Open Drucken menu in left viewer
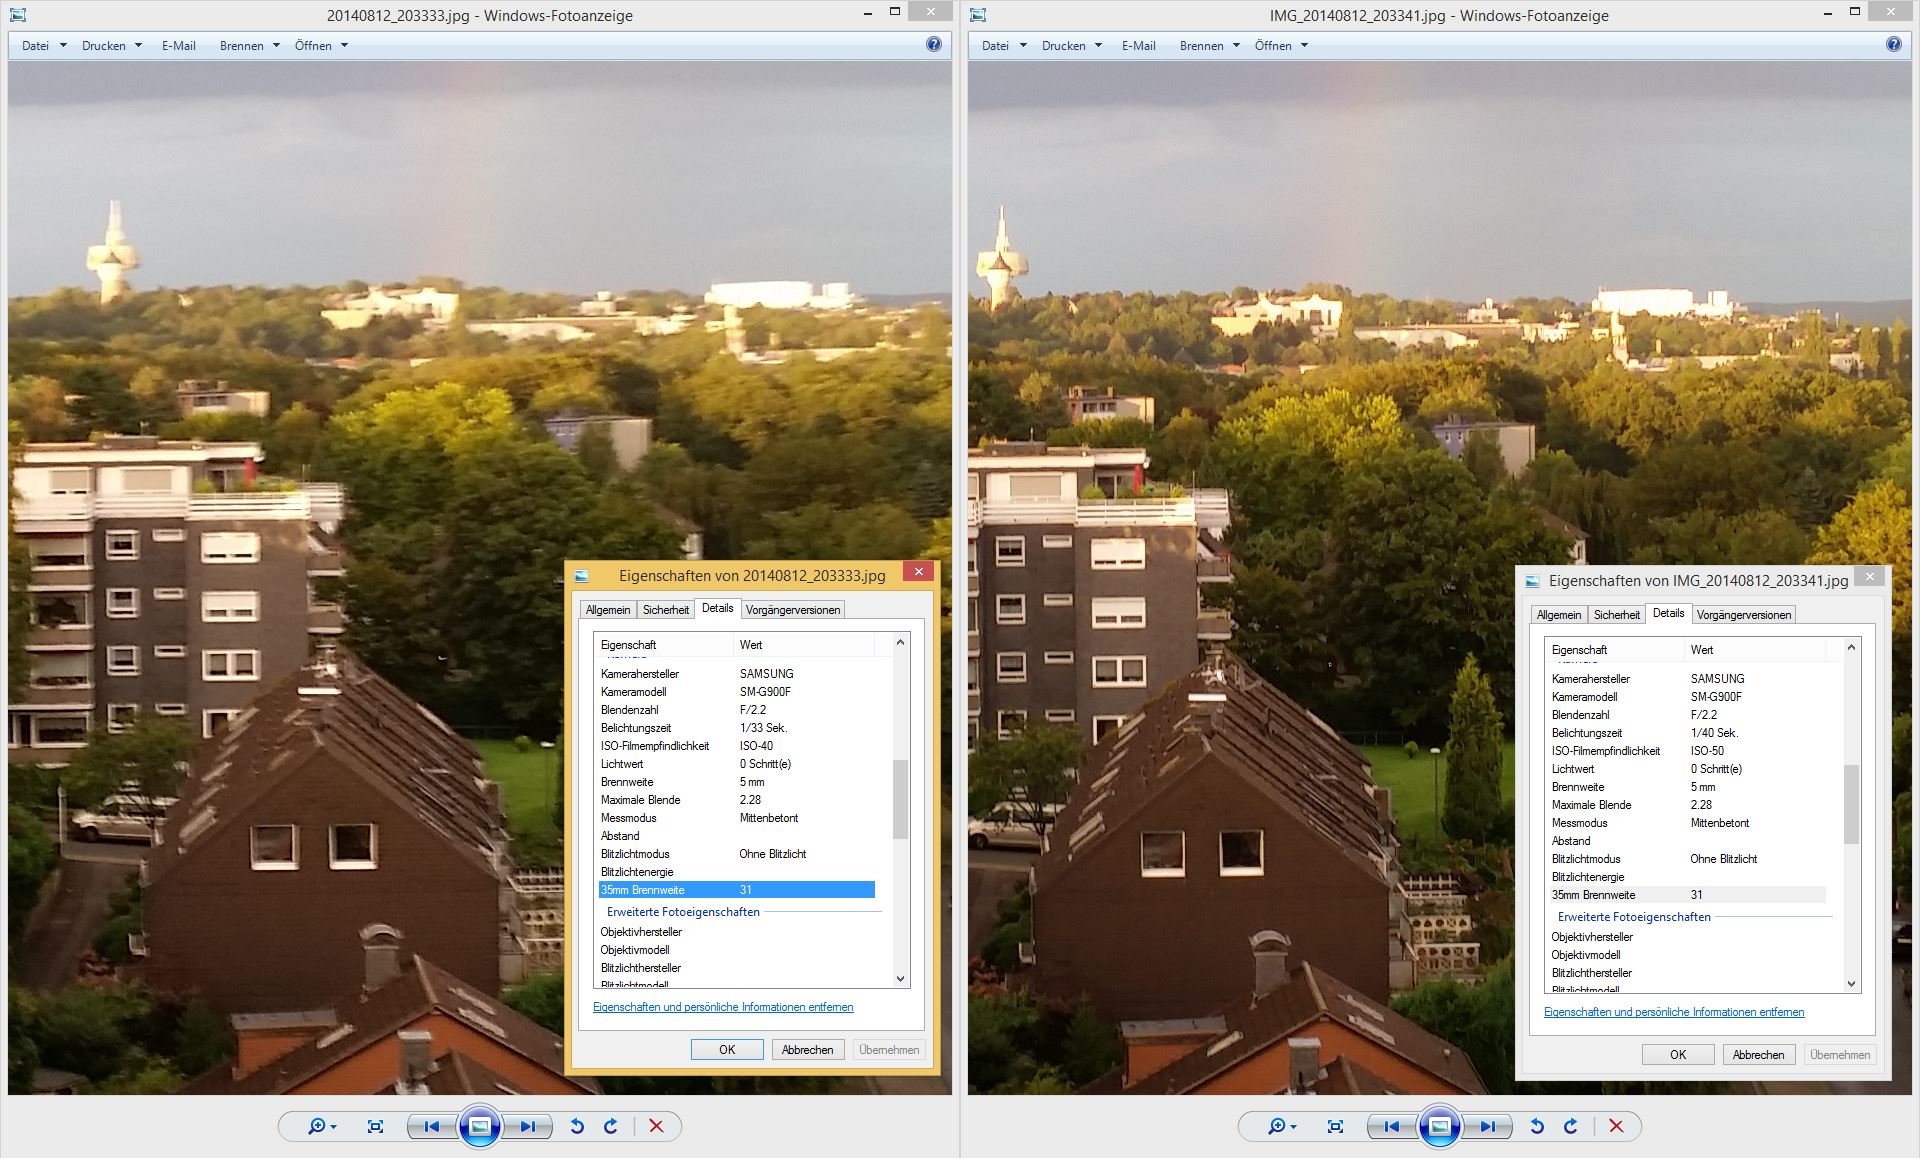Viewport: 1920px width, 1158px height. coord(112,45)
